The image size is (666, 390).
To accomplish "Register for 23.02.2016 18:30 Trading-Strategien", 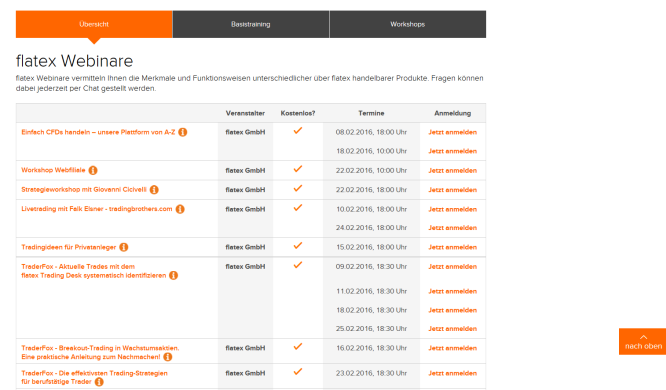I will (452, 373).
